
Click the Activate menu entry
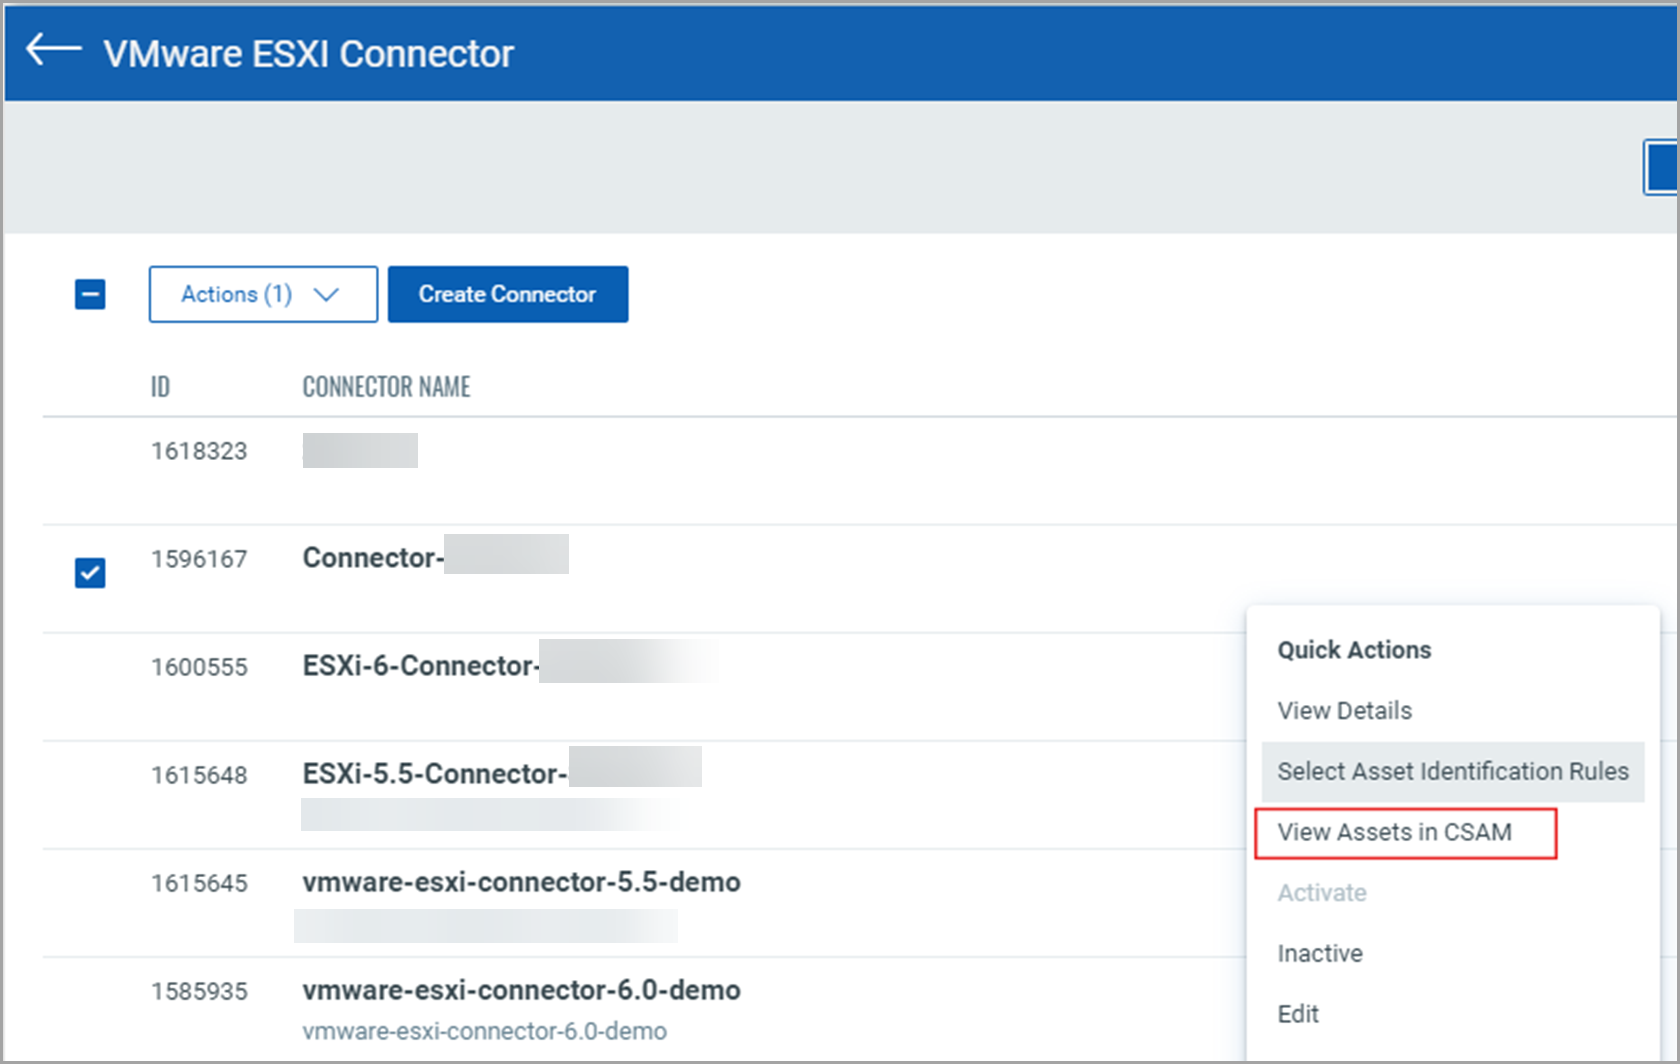[1321, 893]
